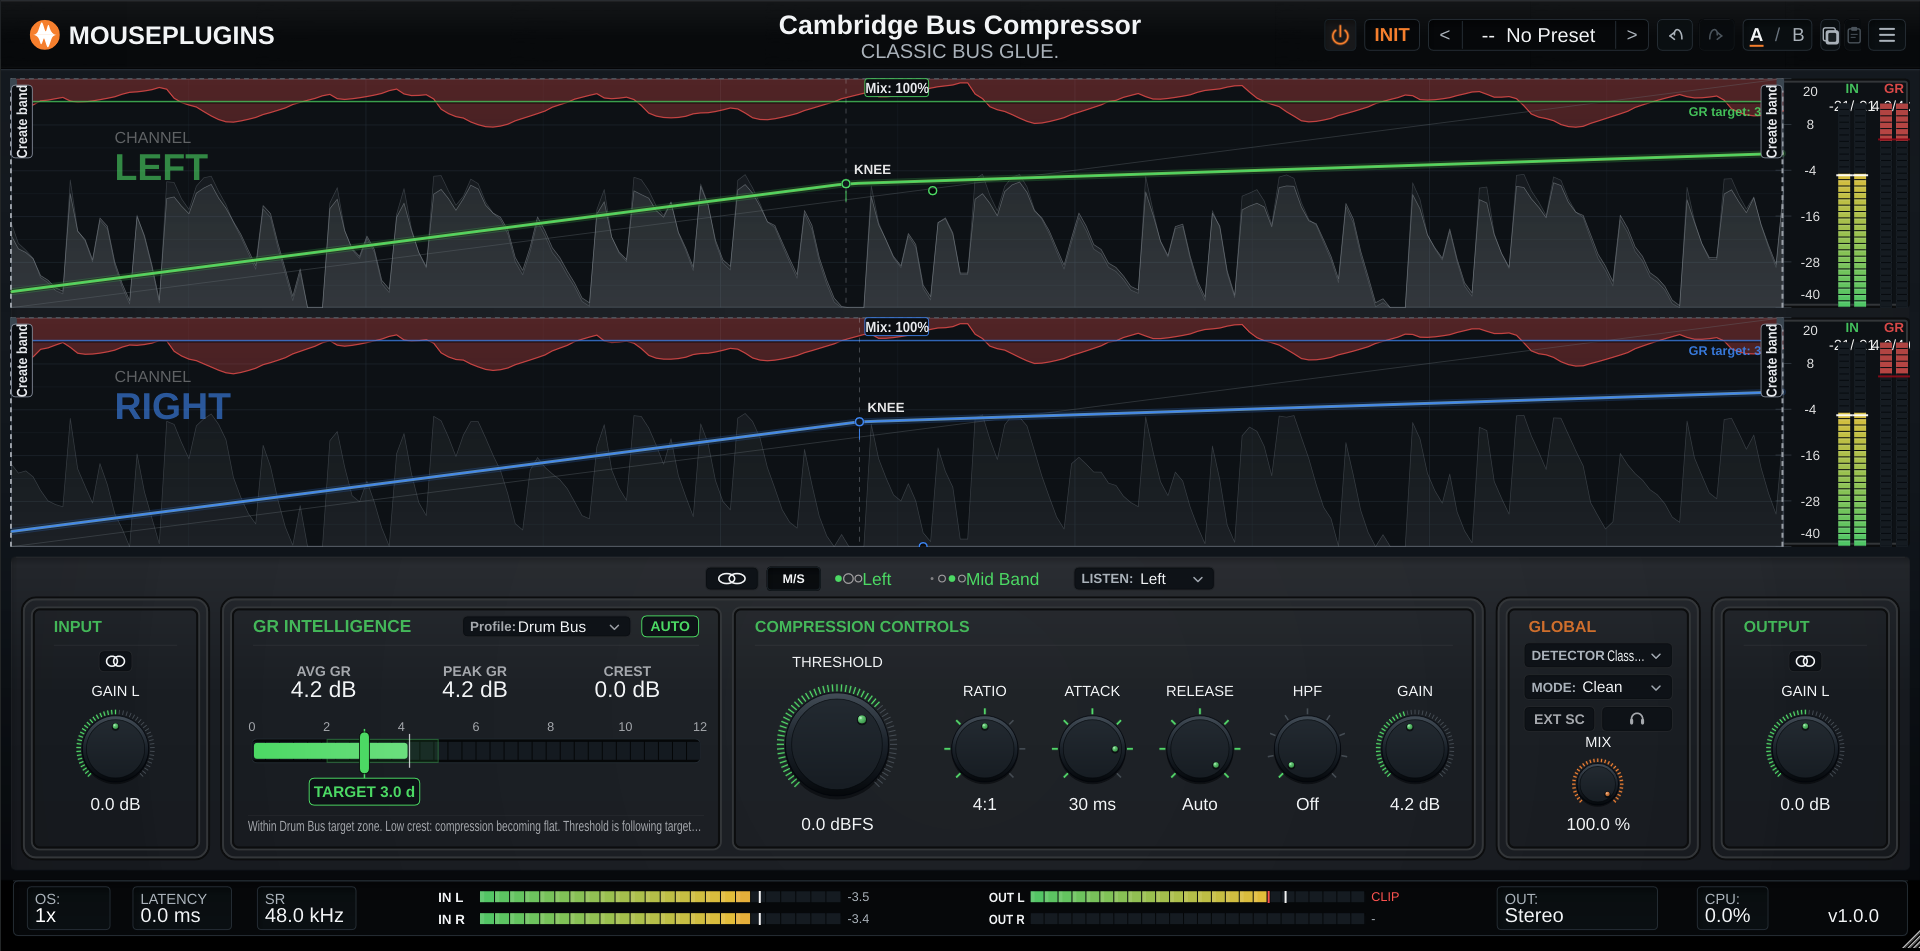Click the RATIO knob
Screen dimensions: 1920x951
pyautogui.click(x=985, y=749)
